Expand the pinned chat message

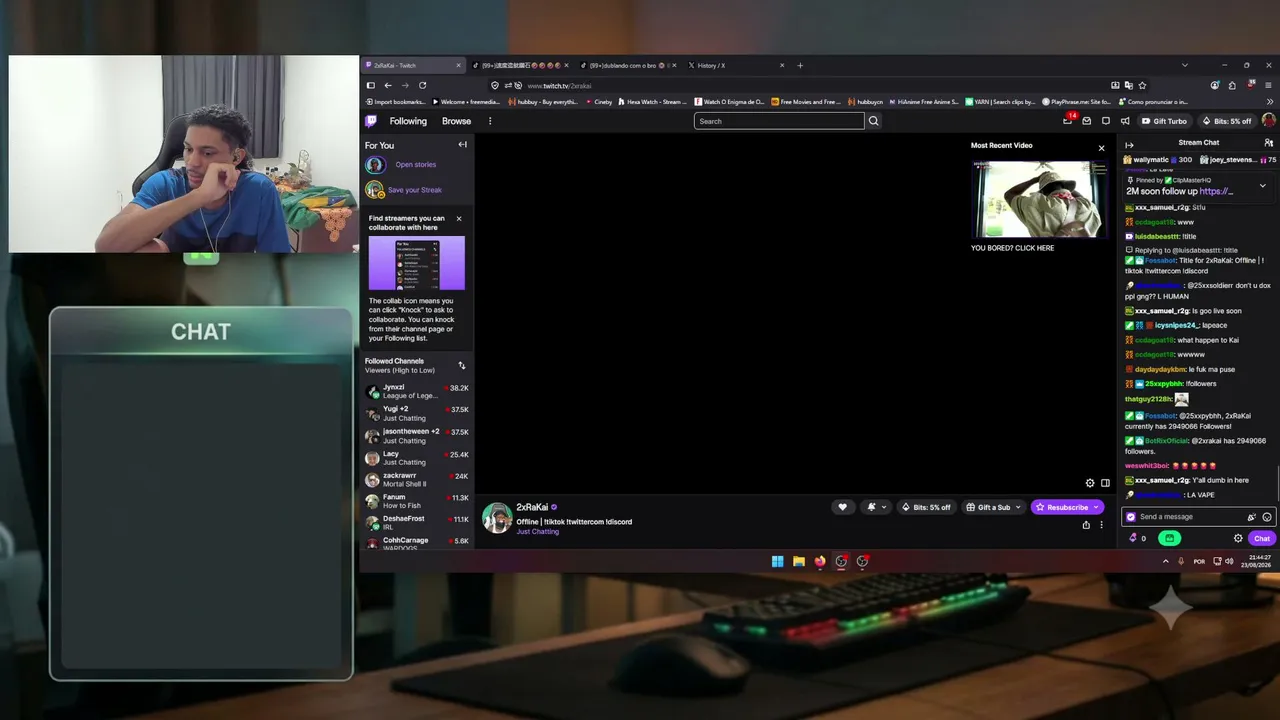tap(1262, 186)
